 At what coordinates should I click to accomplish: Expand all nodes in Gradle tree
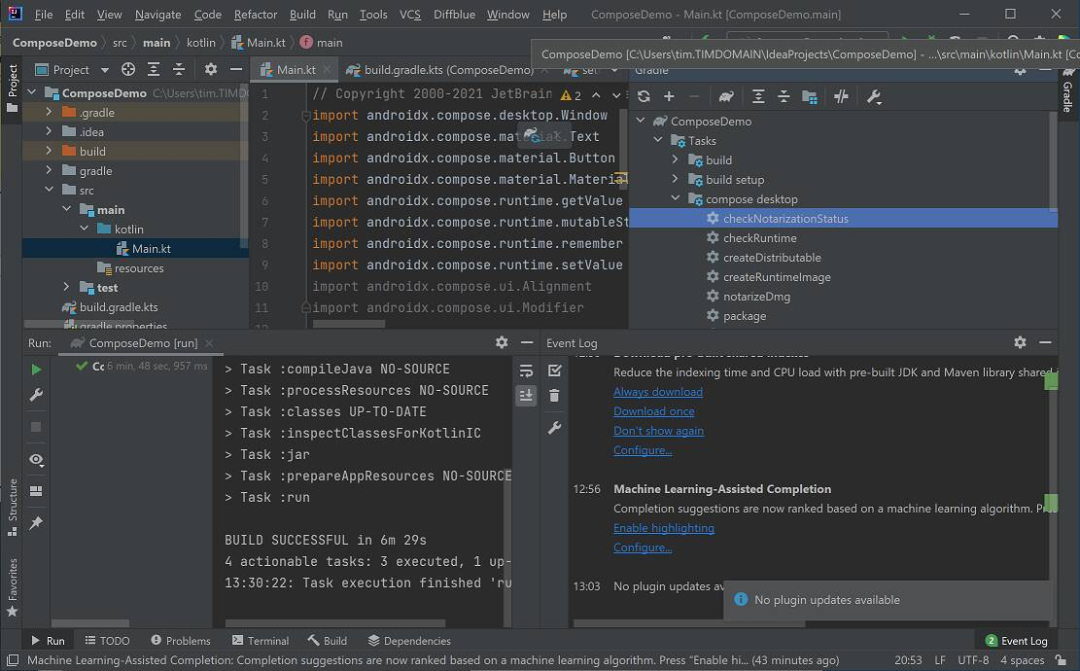[x=760, y=96]
